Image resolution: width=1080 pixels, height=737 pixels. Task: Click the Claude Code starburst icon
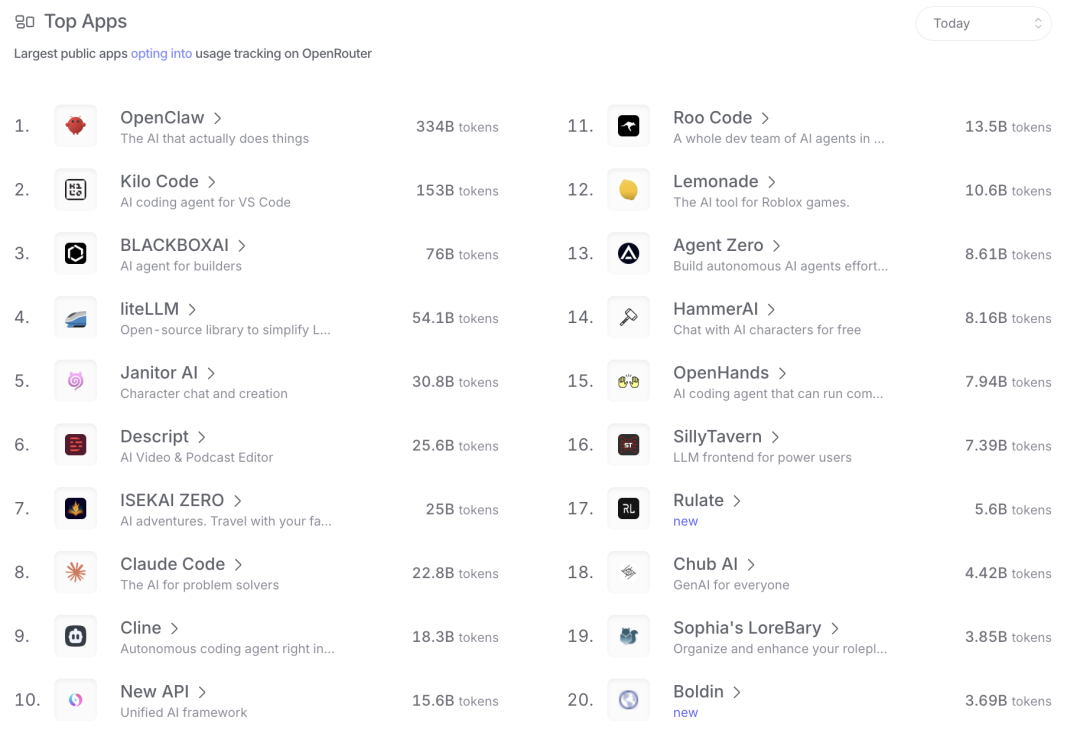(x=76, y=573)
